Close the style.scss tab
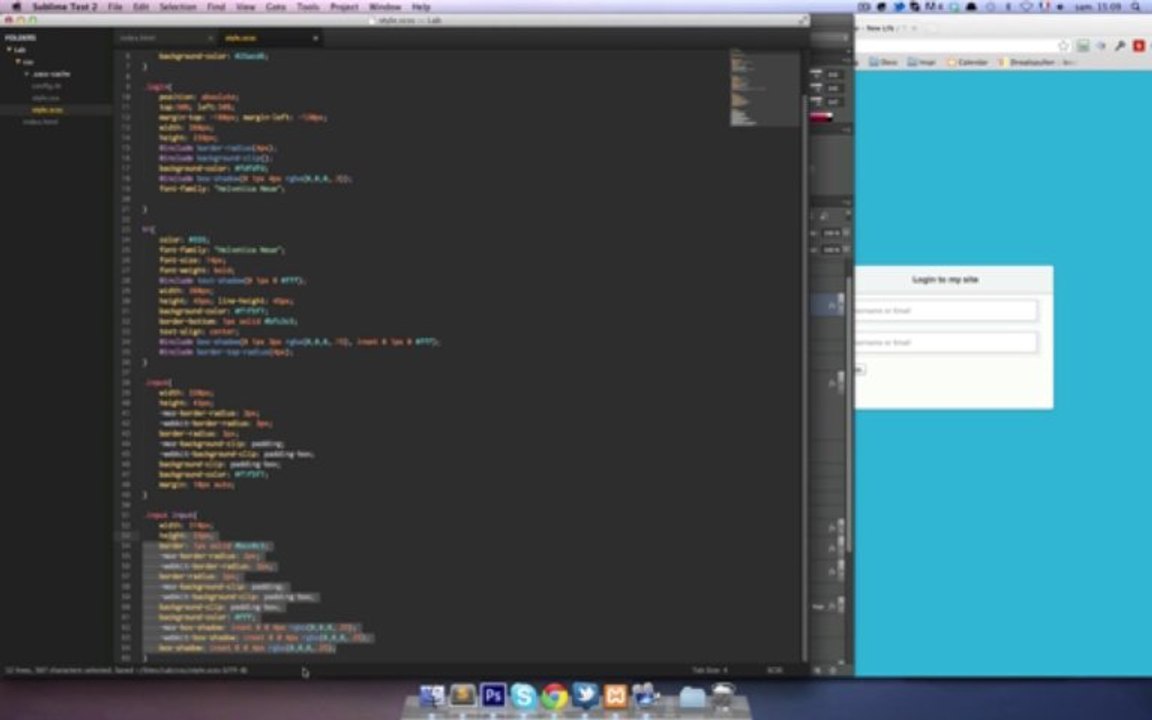1152x720 pixels. click(x=316, y=38)
